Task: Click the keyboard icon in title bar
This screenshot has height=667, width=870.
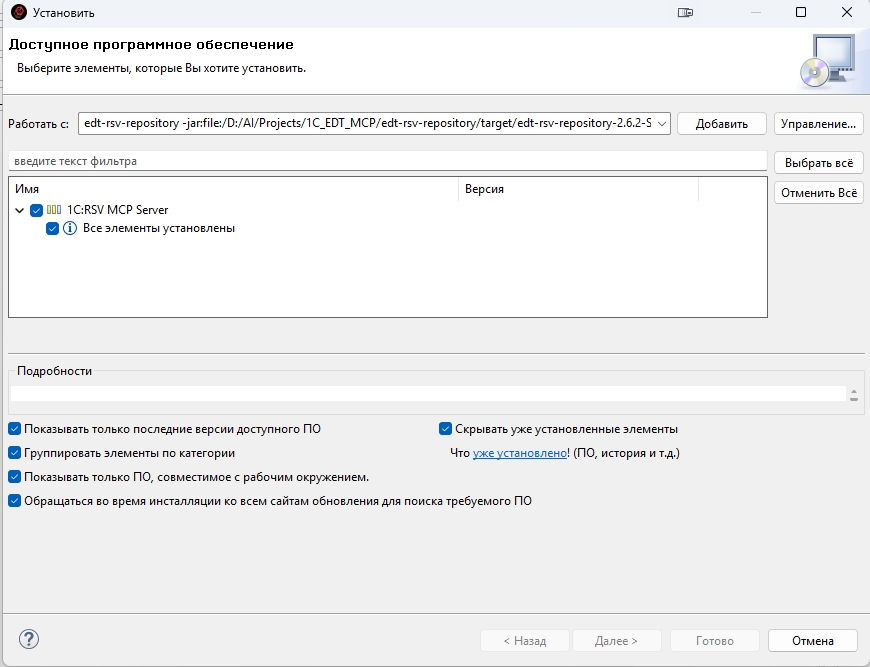Action: point(685,13)
